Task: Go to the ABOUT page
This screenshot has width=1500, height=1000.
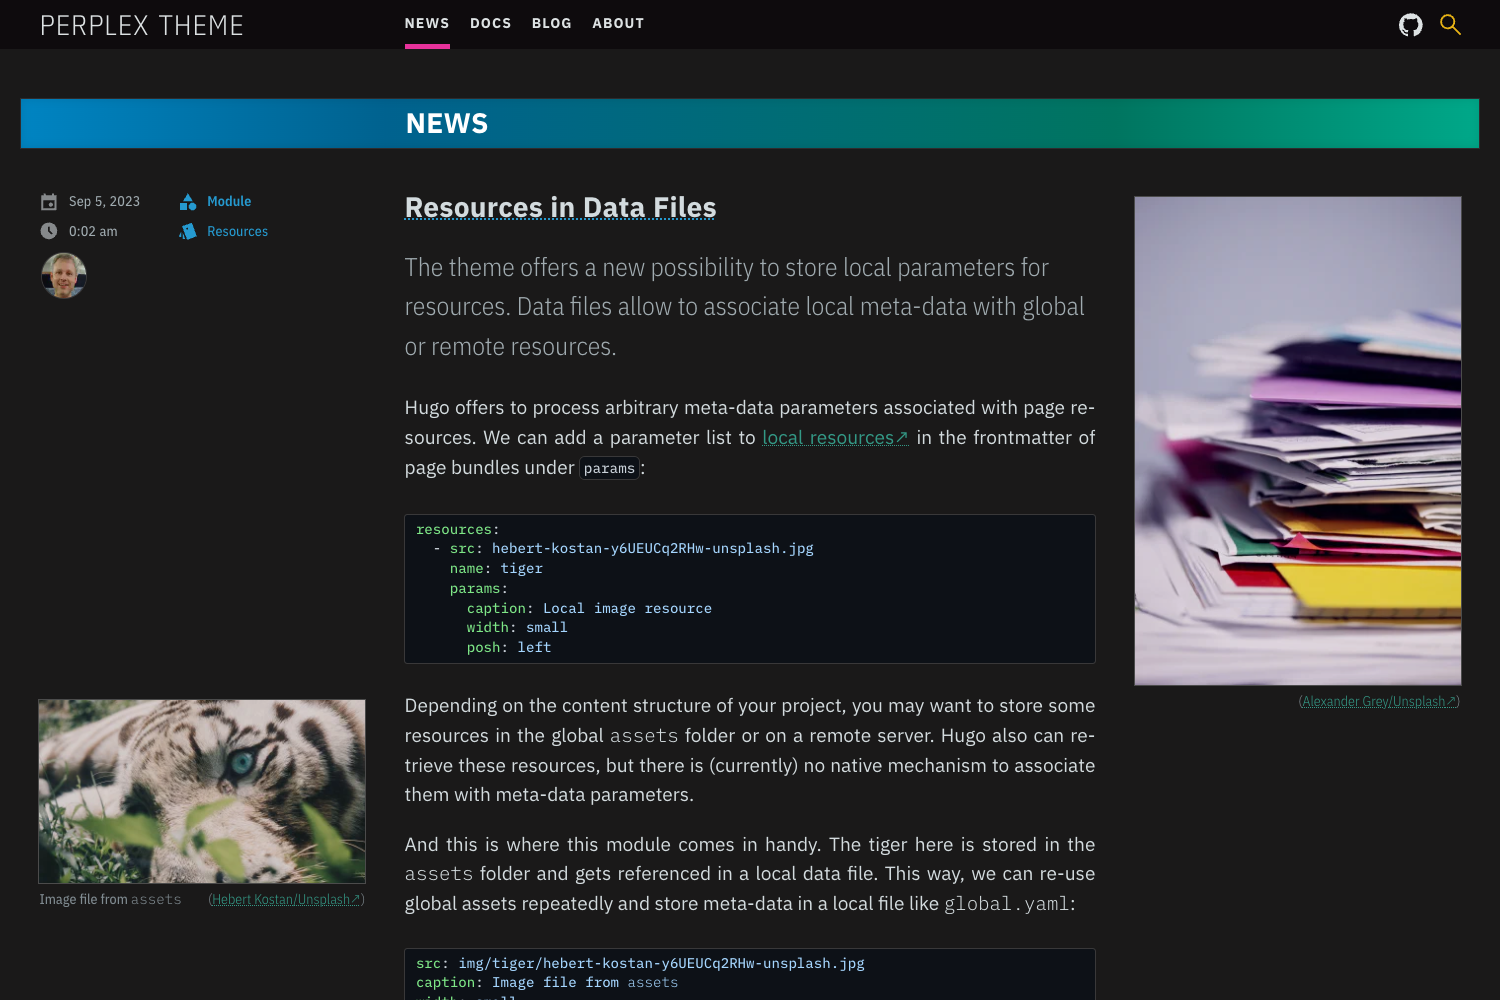Action: pyautogui.click(x=618, y=23)
